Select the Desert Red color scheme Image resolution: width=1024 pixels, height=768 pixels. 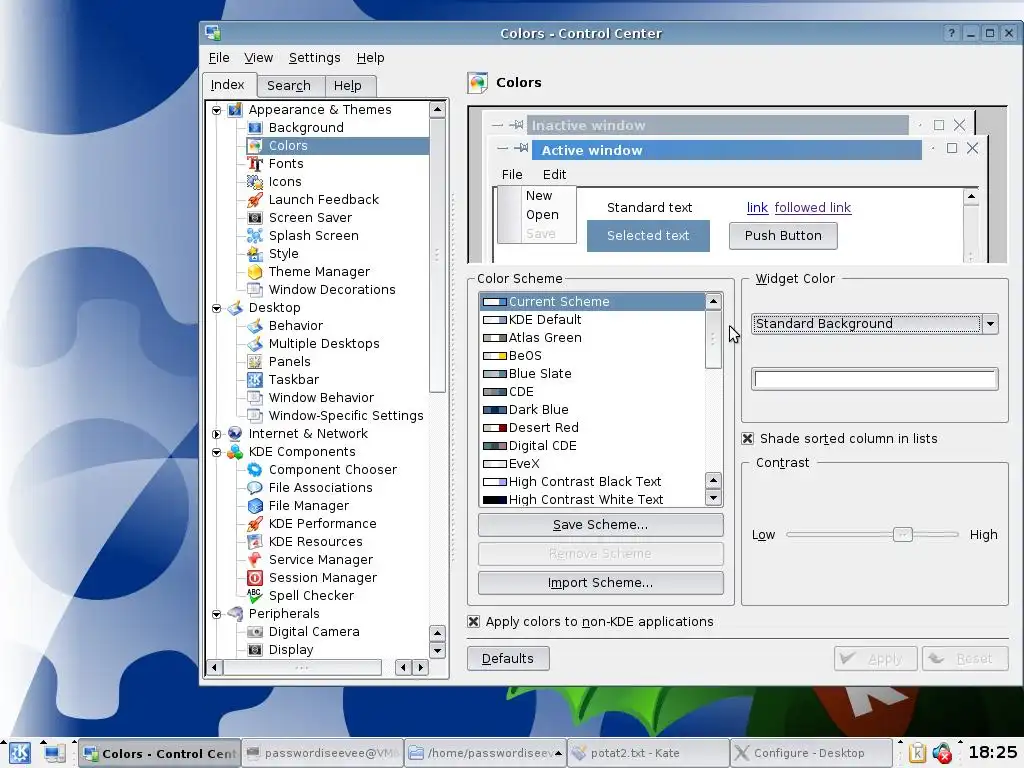point(593,428)
